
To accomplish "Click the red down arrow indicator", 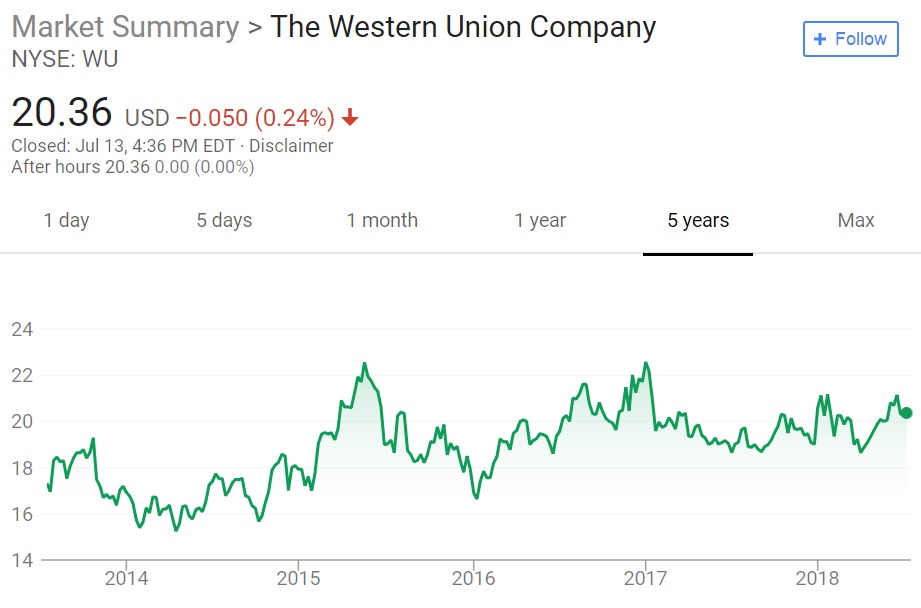I will (350, 118).
